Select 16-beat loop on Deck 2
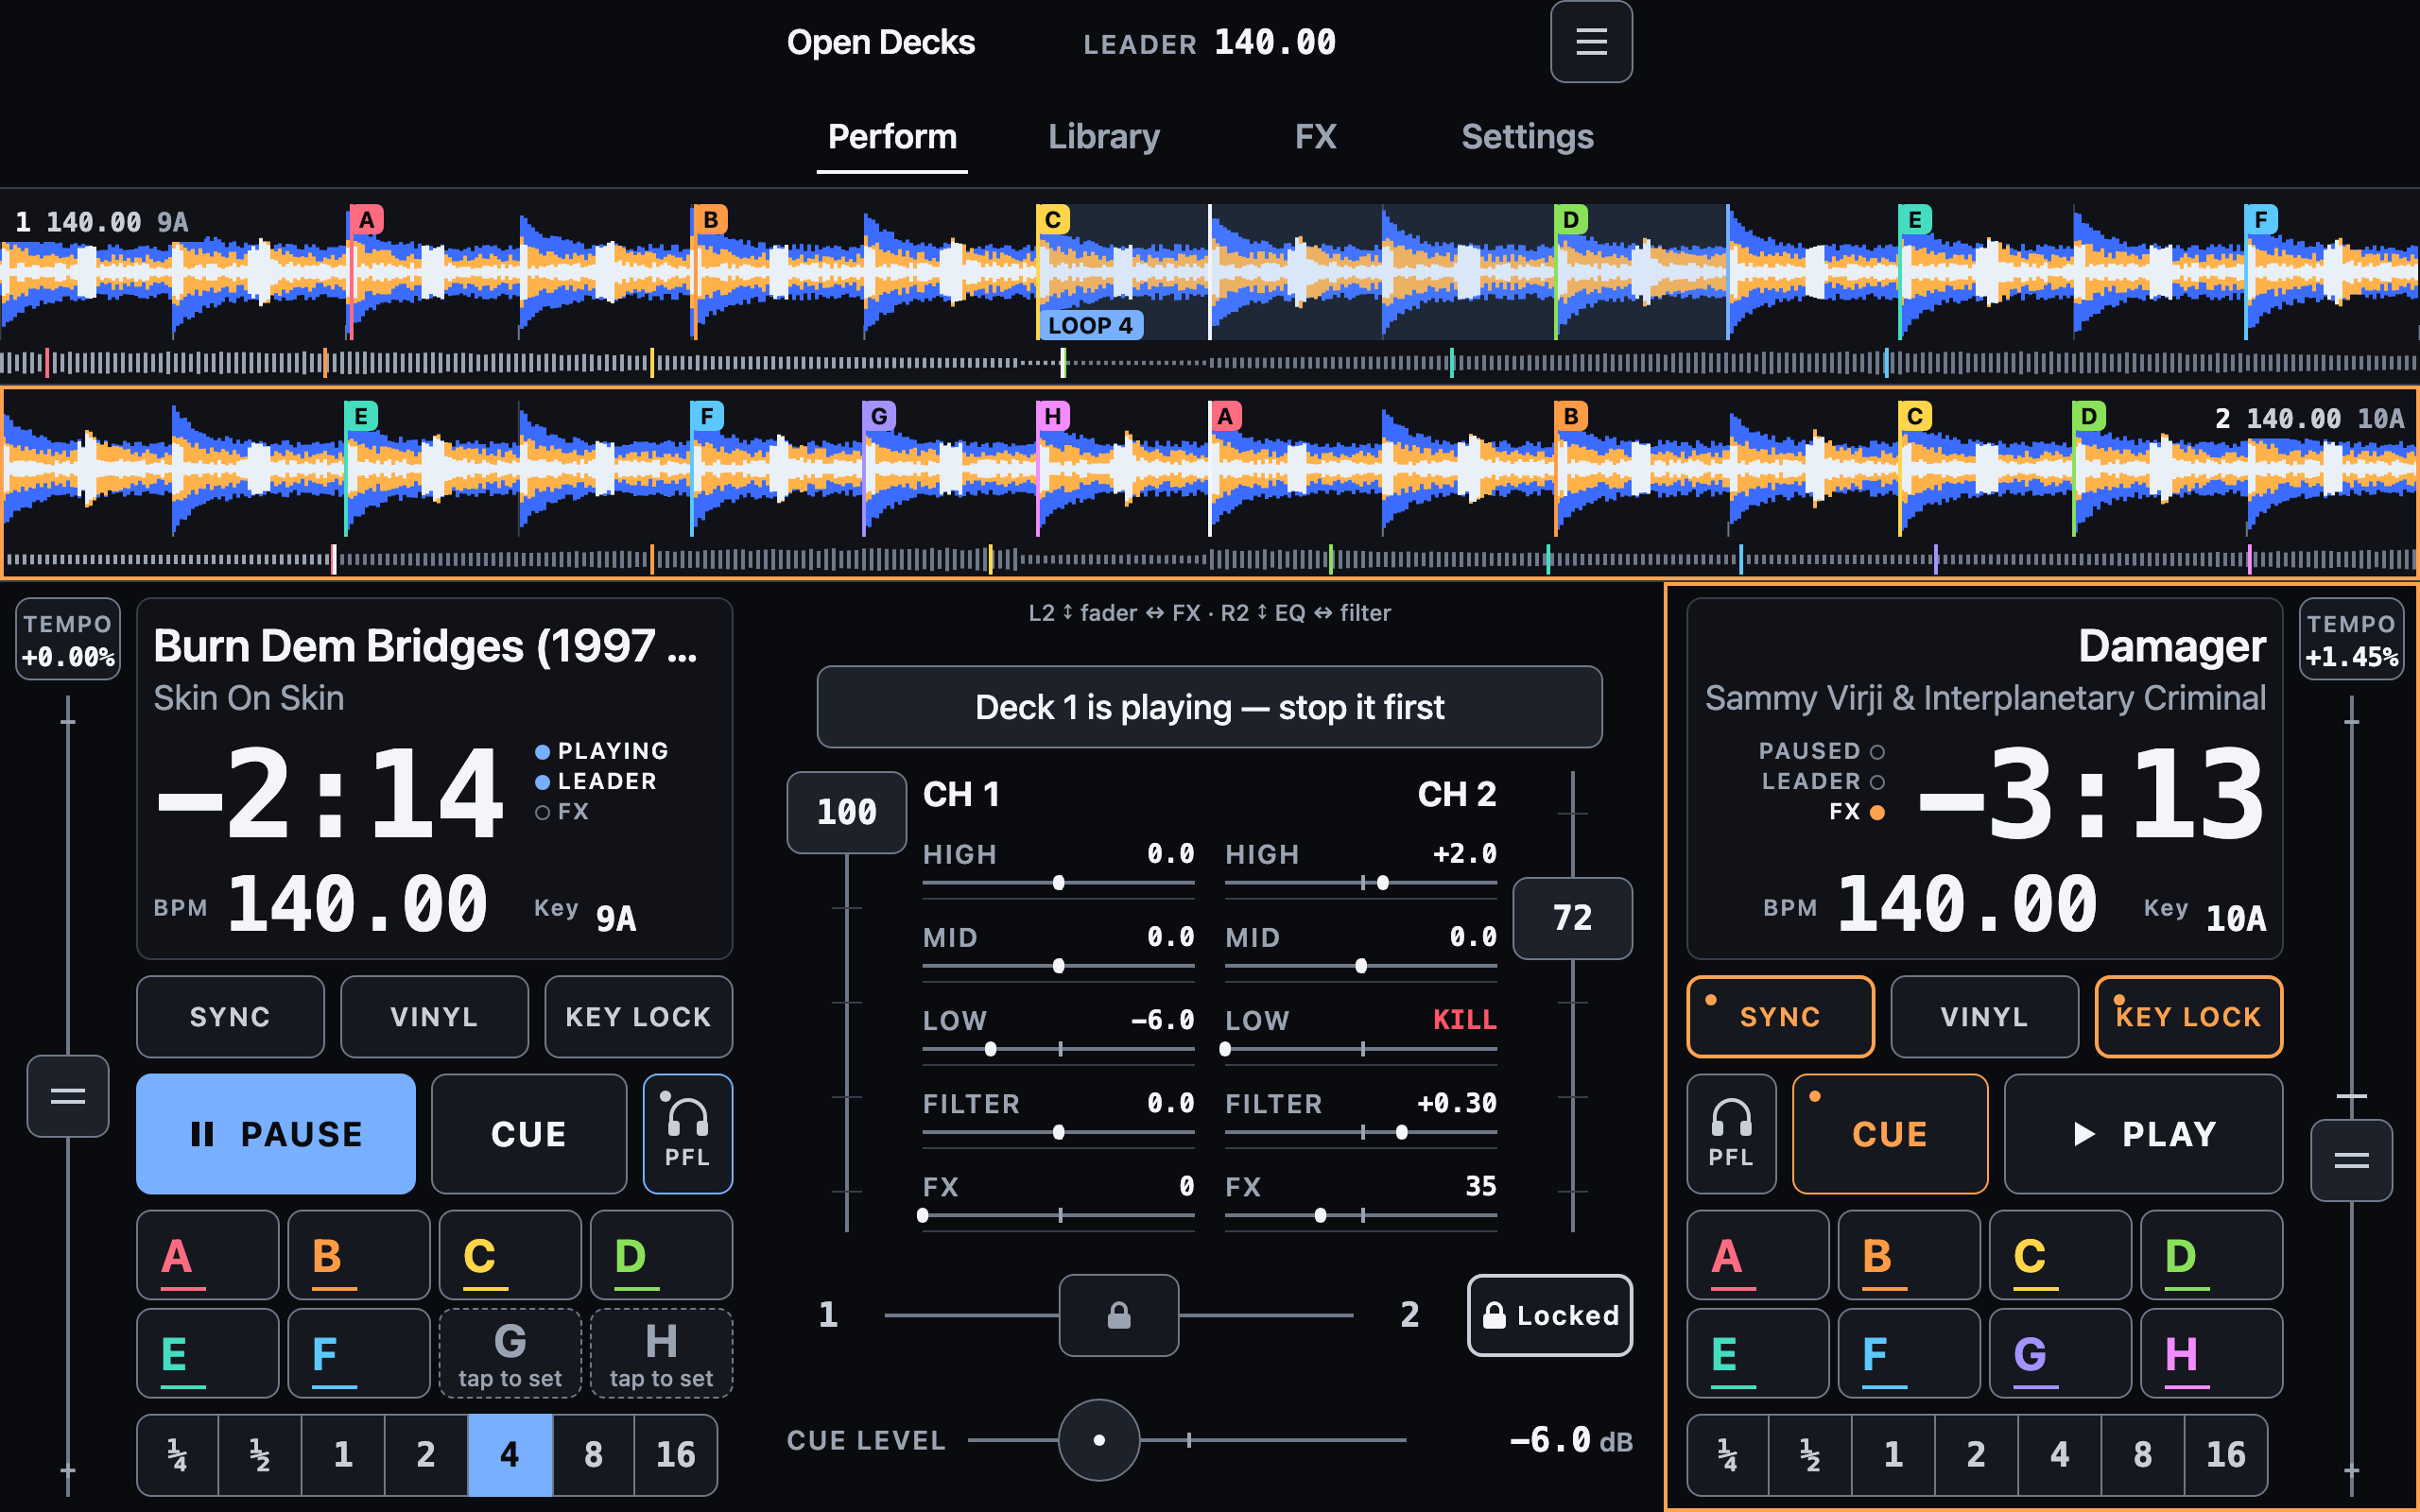Screen dimensions: 2420x1512 (2226, 1455)
